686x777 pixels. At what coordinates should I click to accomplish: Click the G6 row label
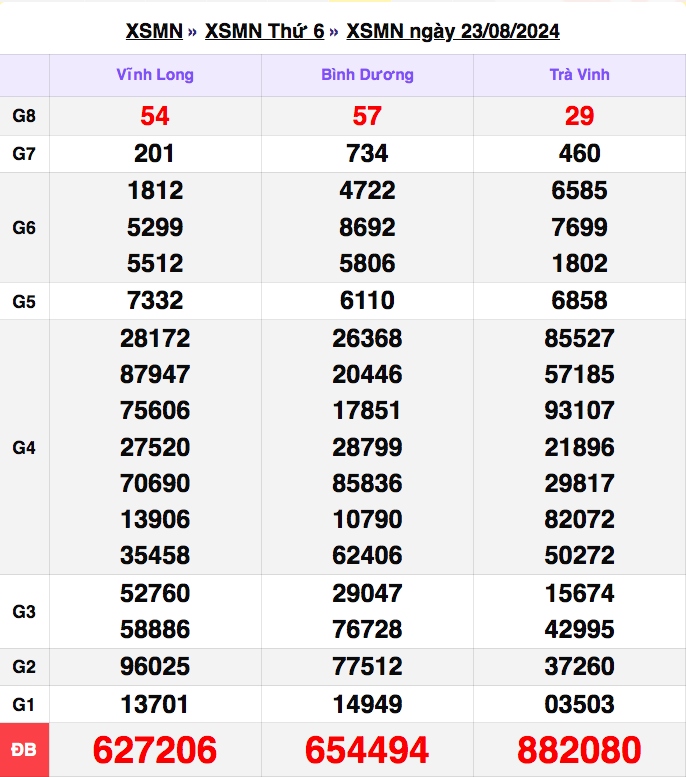pos(24,227)
